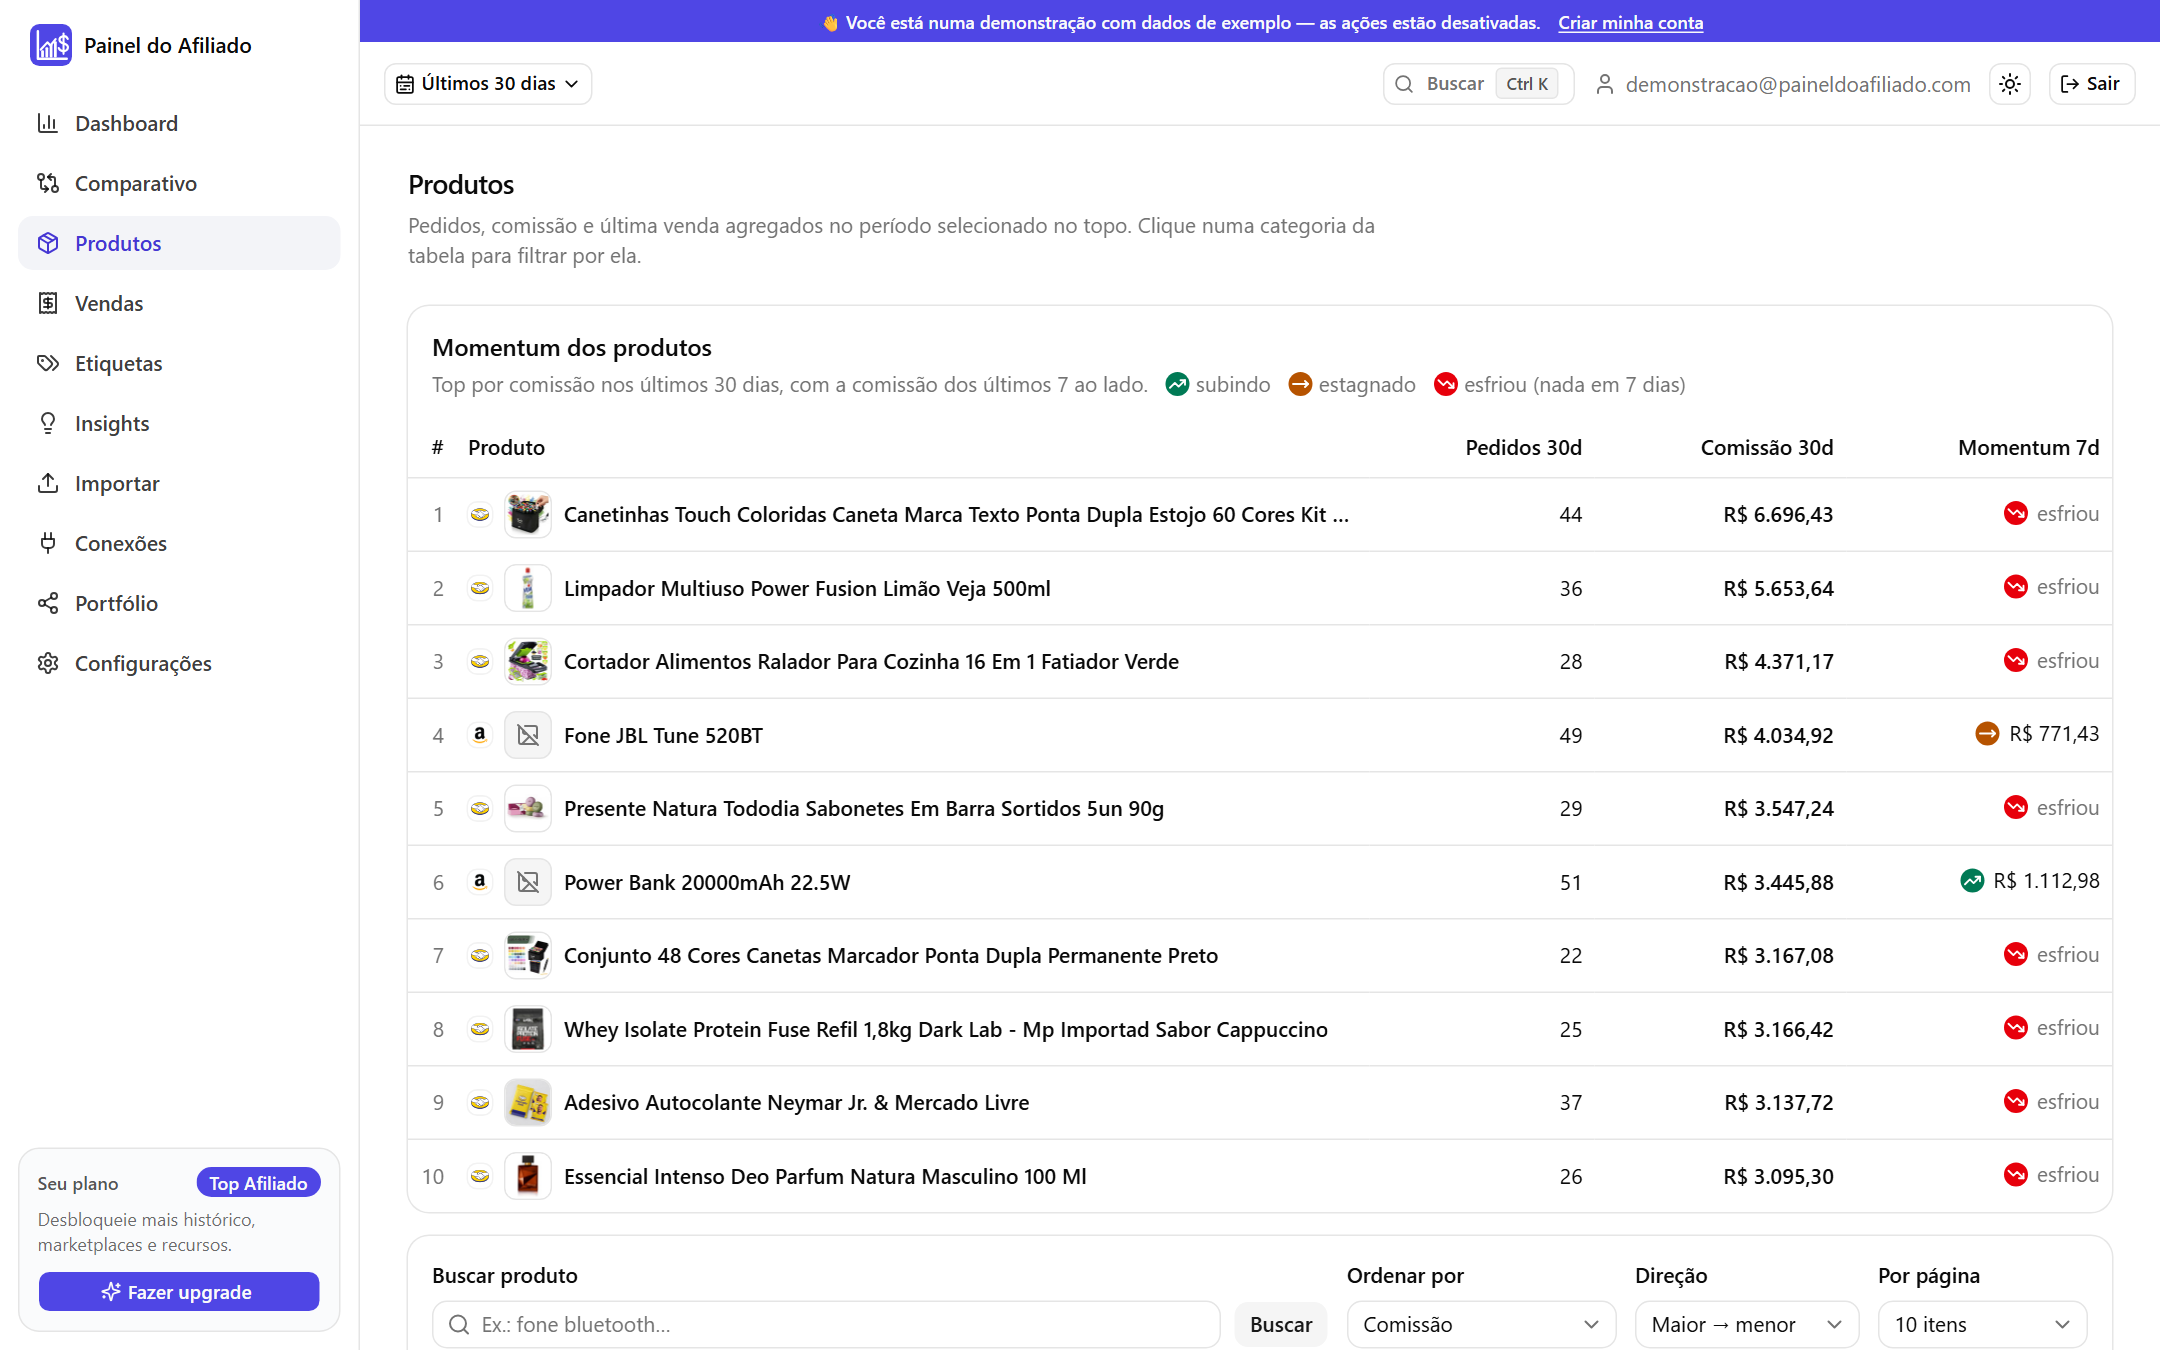Click the red esfriou icon on Canetinhas row
This screenshot has width=2160, height=1350.
point(2015,513)
